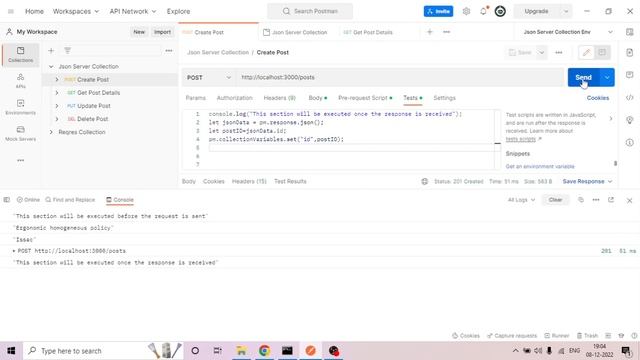Open console more options ellipsis
The width and height of the screenshot is (640, 360).
coord(596,200)
